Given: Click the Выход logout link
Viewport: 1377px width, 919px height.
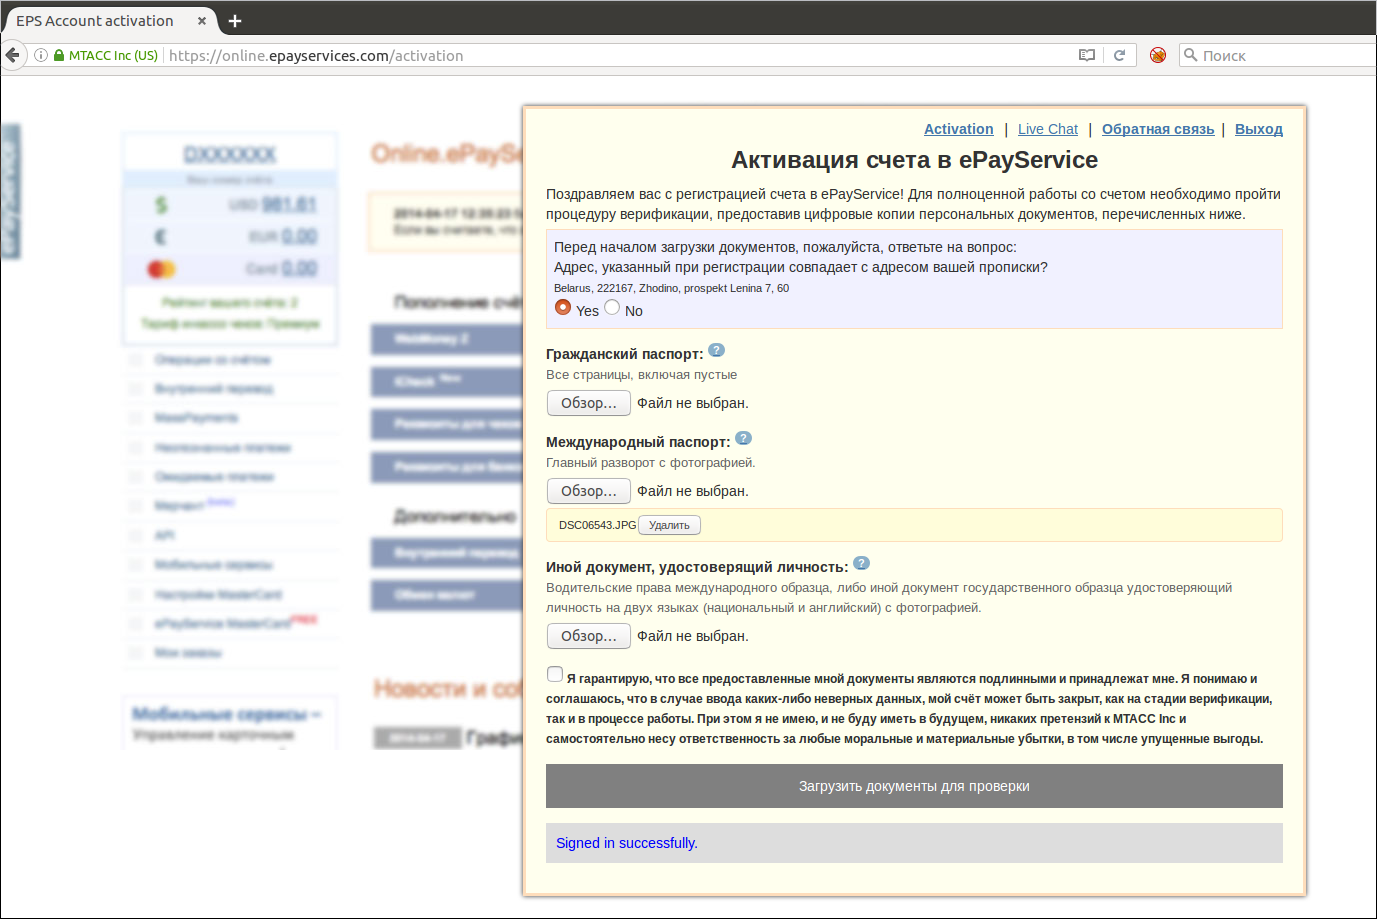Looking at the screenshot, I should (x=1258, y=129).
